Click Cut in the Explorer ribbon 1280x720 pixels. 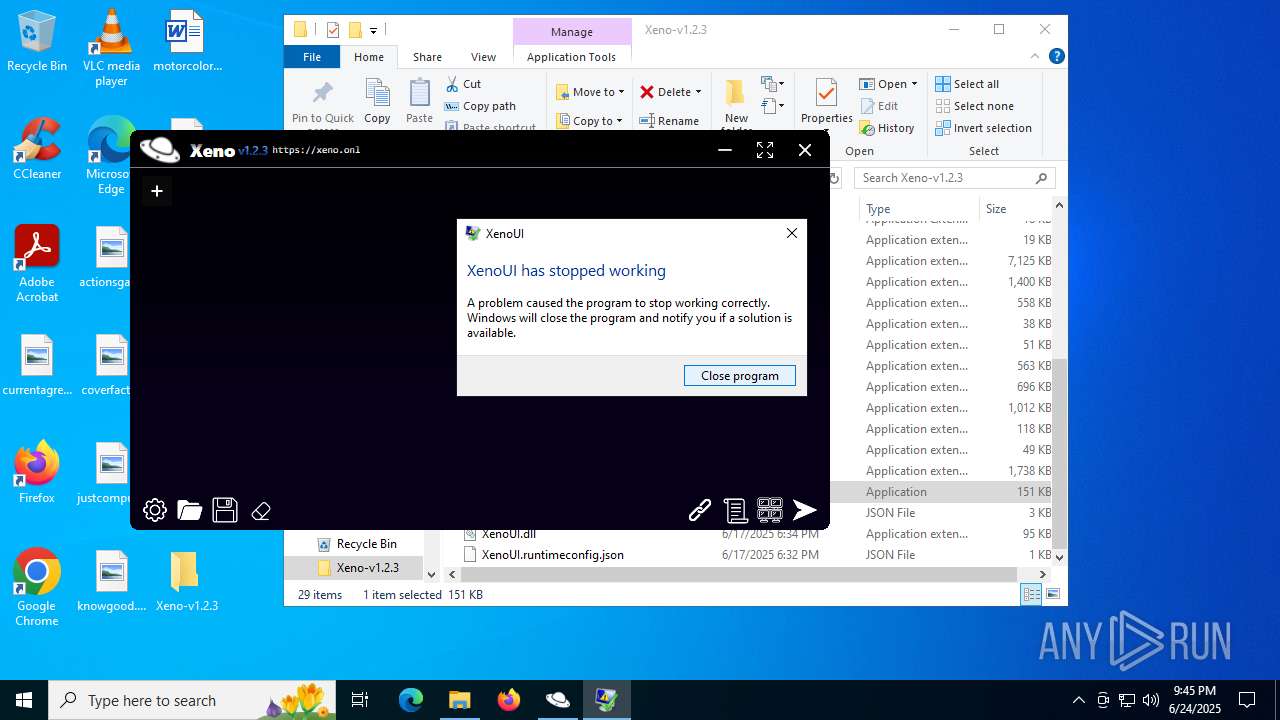point(463,84)
